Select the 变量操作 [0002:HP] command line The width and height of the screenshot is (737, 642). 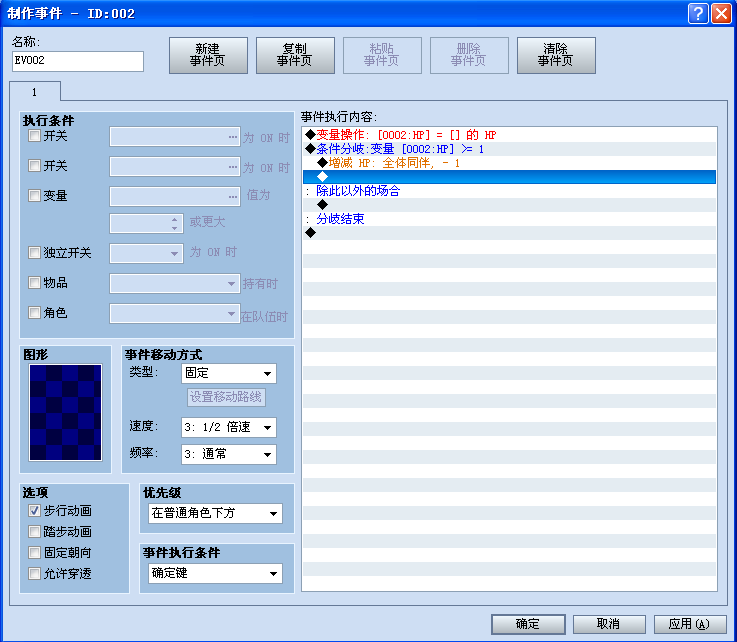click(510, 135)
